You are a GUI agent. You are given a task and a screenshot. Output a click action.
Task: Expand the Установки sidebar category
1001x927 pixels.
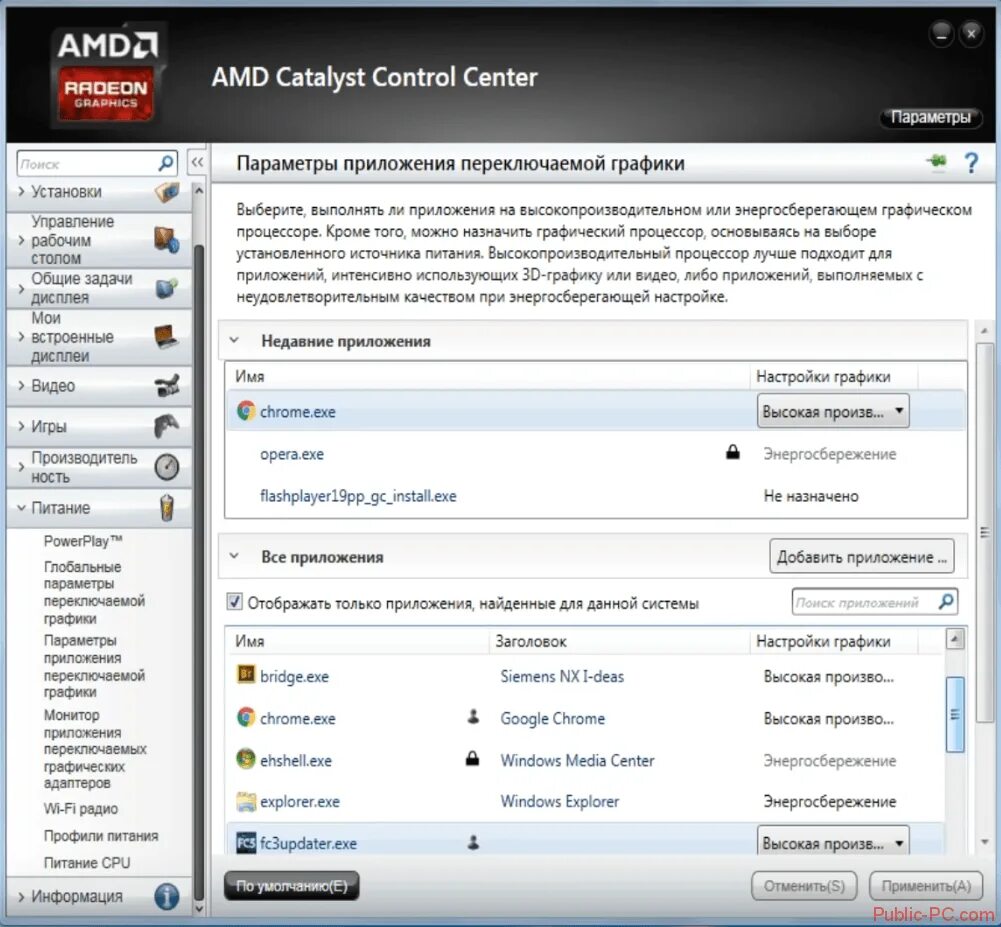tap(21, 192)
